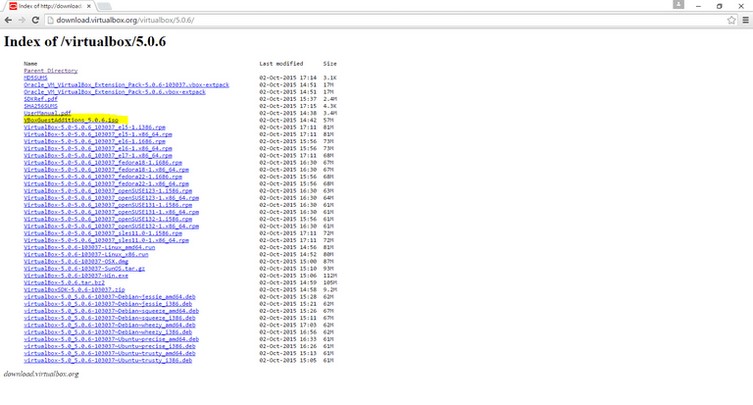Click the 57M size of VBoxGuestAdditions iso
753x405 pixels.
(x=328, y=120)
